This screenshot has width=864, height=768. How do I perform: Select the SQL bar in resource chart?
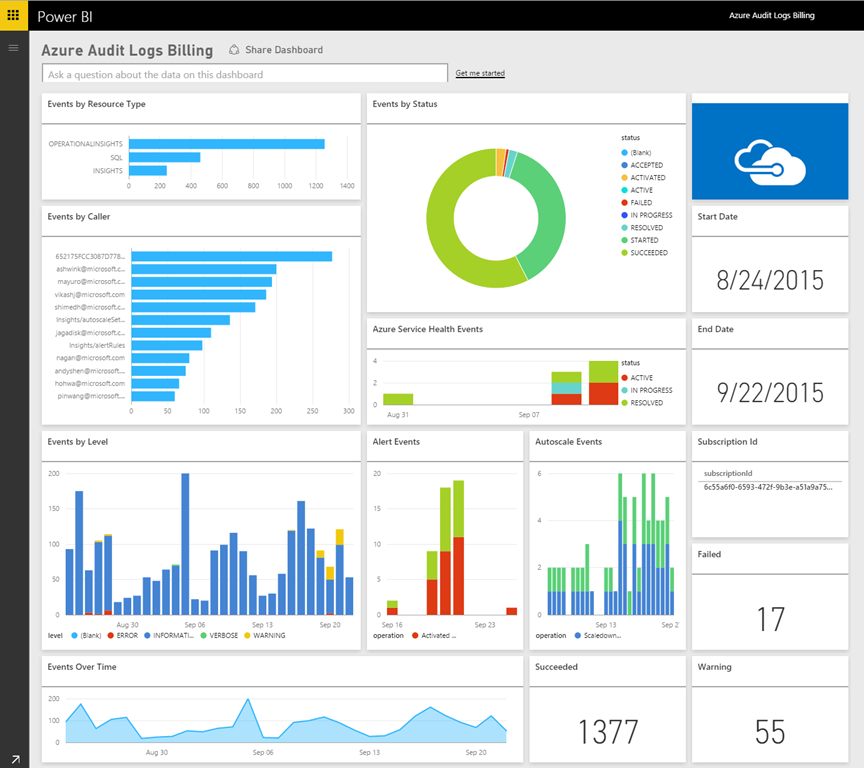point(164,158)
